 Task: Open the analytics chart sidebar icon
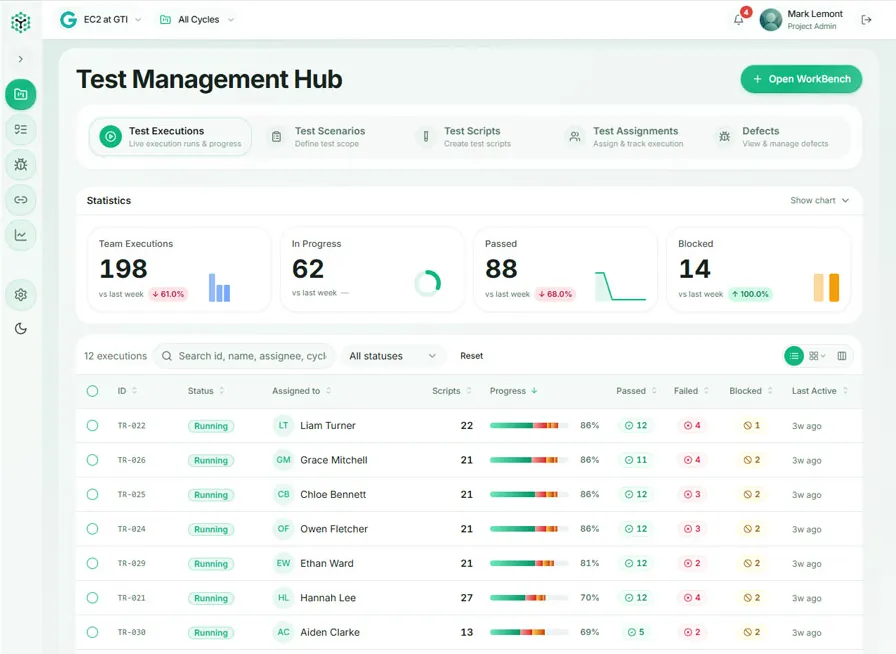(x=21, y=235)
